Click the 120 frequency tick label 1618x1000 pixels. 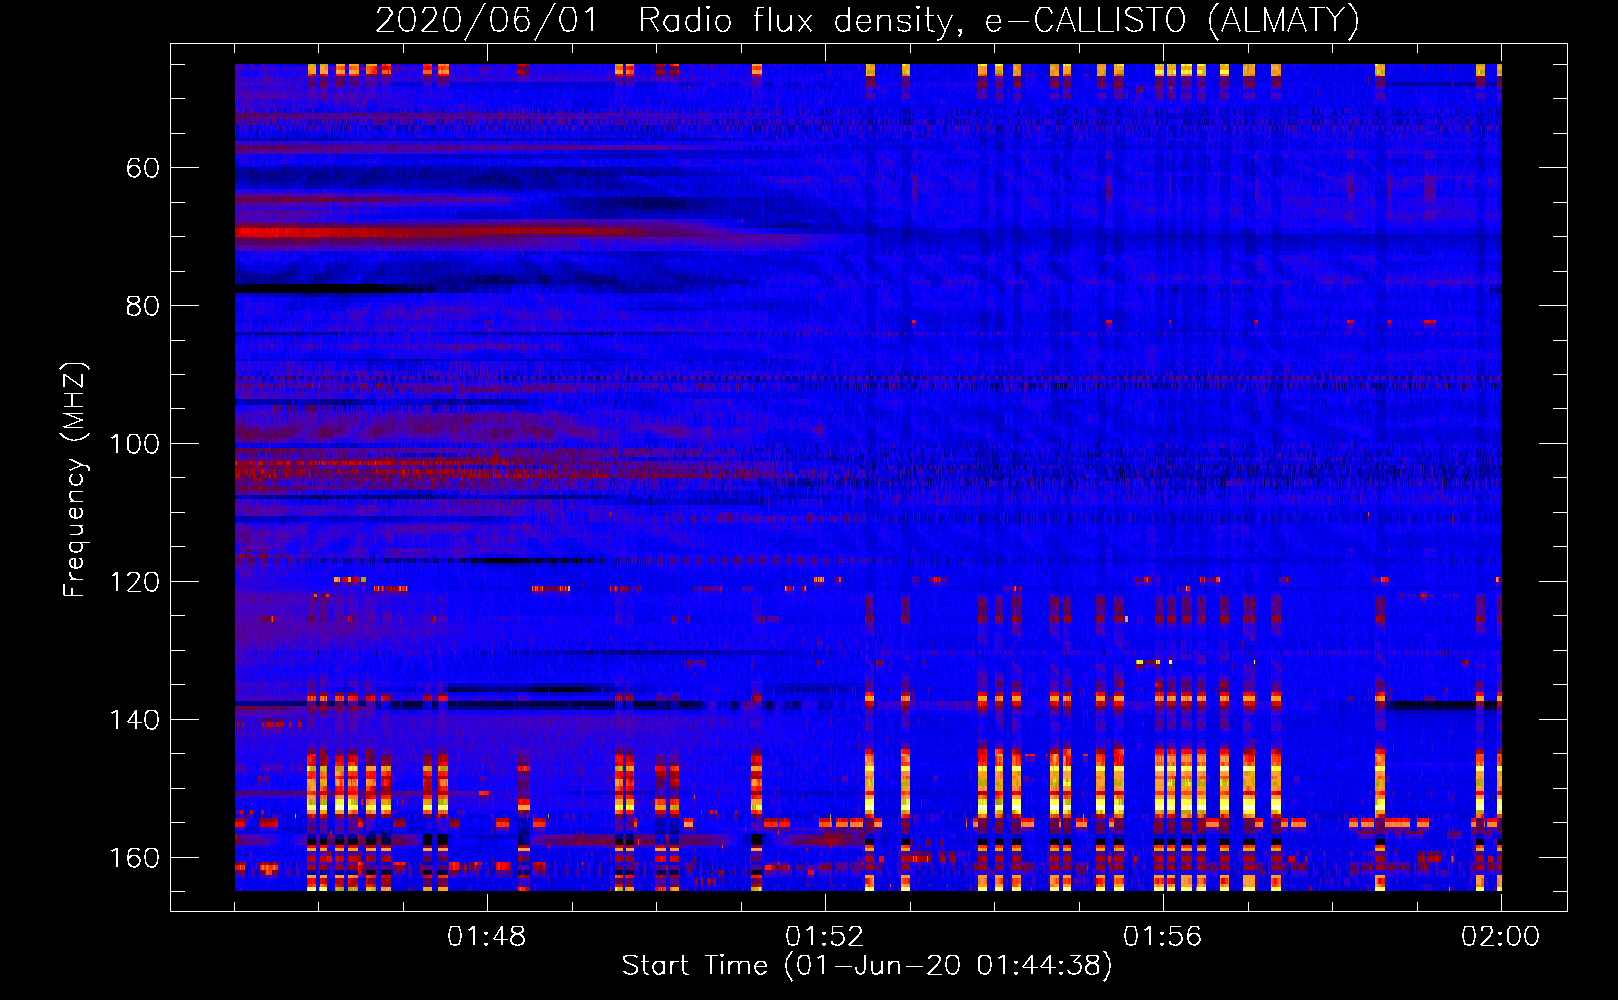tap(134, 582)
